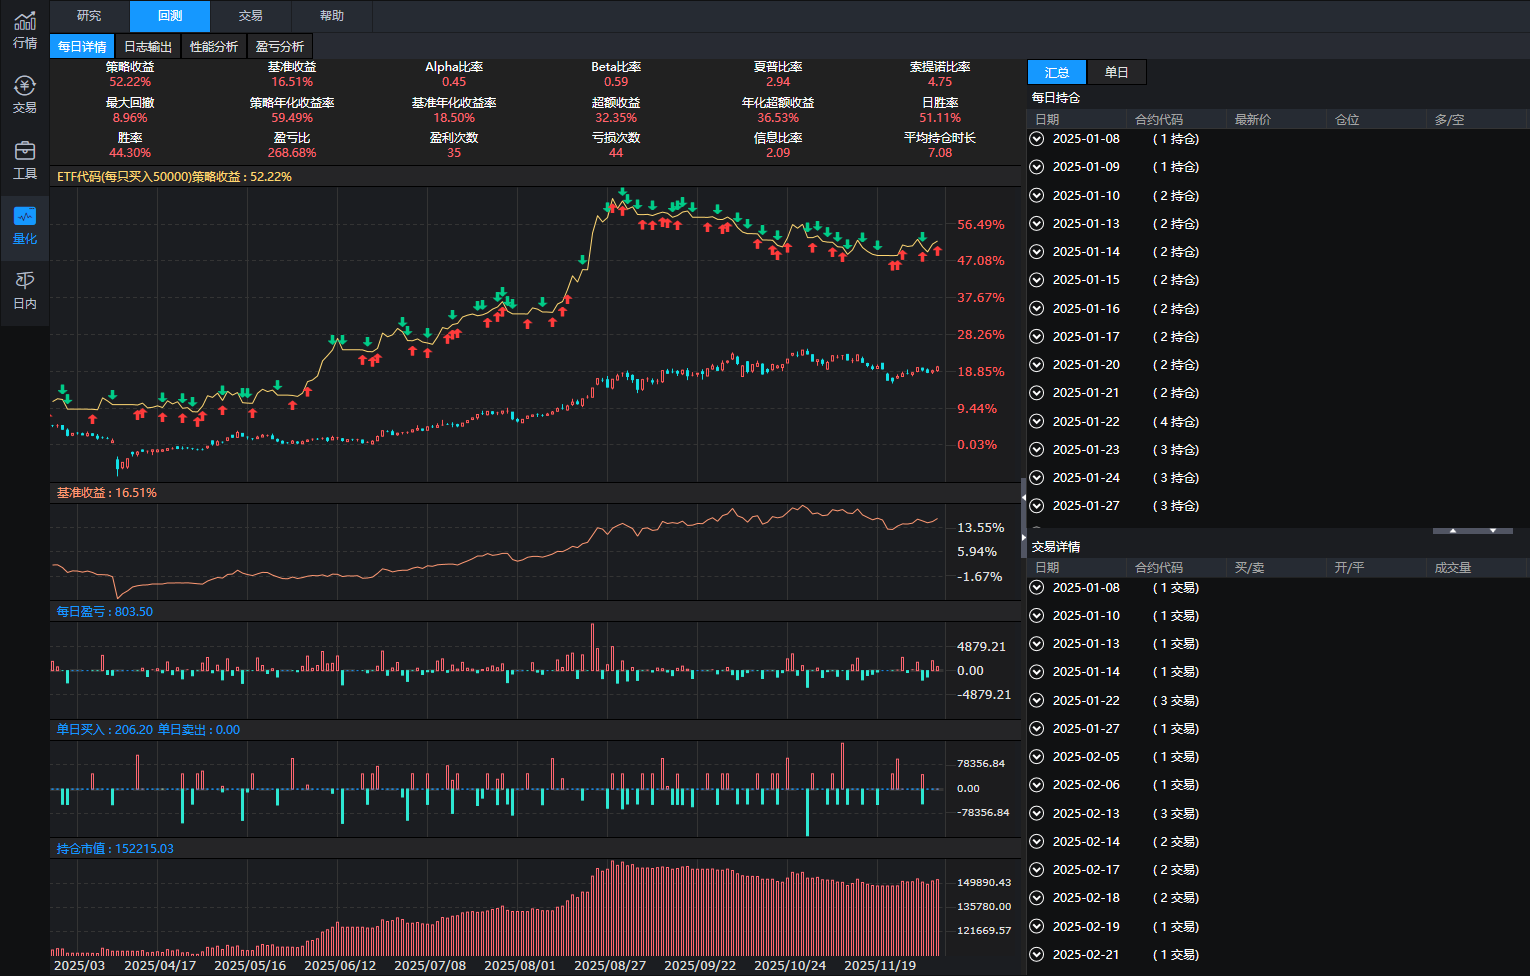
Task: Expand the 2025-01-22 (3 交易) trade row
Action: click(1037, 701)
